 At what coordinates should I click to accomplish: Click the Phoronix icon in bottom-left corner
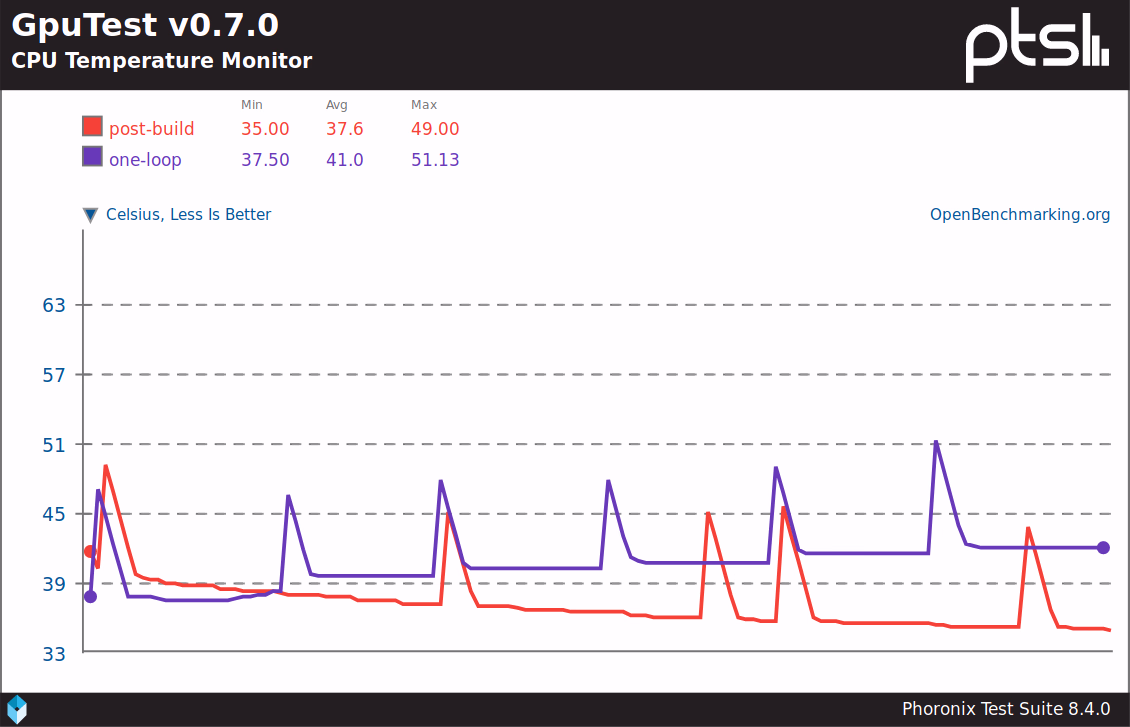[x=17, y=709]
